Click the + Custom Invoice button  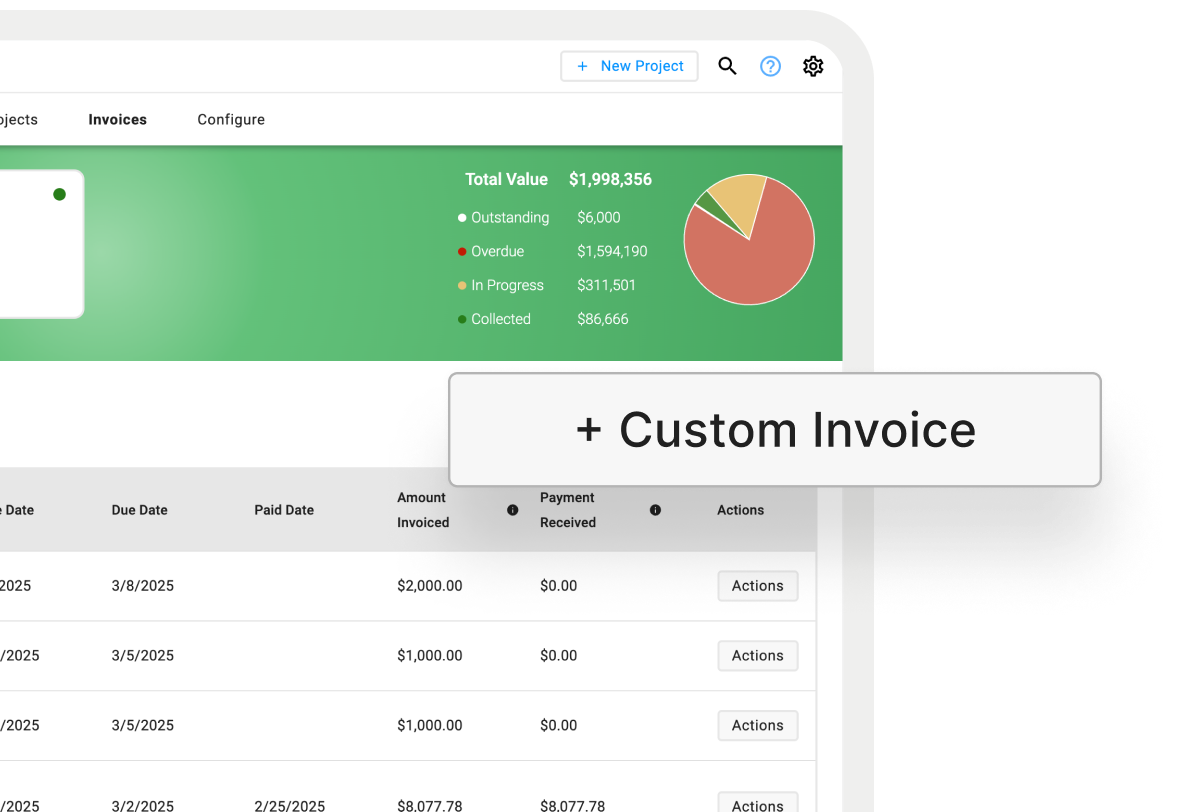[x=775, y=430]
